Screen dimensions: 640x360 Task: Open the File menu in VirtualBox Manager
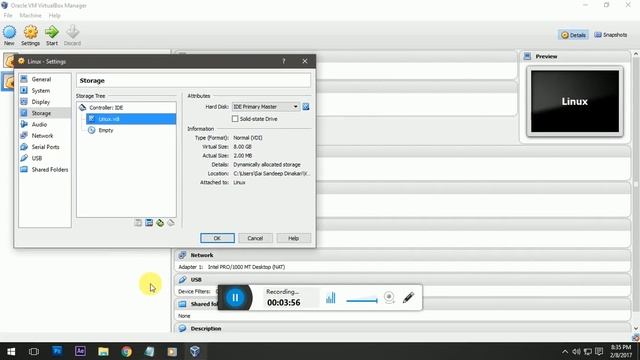(8, 16)
